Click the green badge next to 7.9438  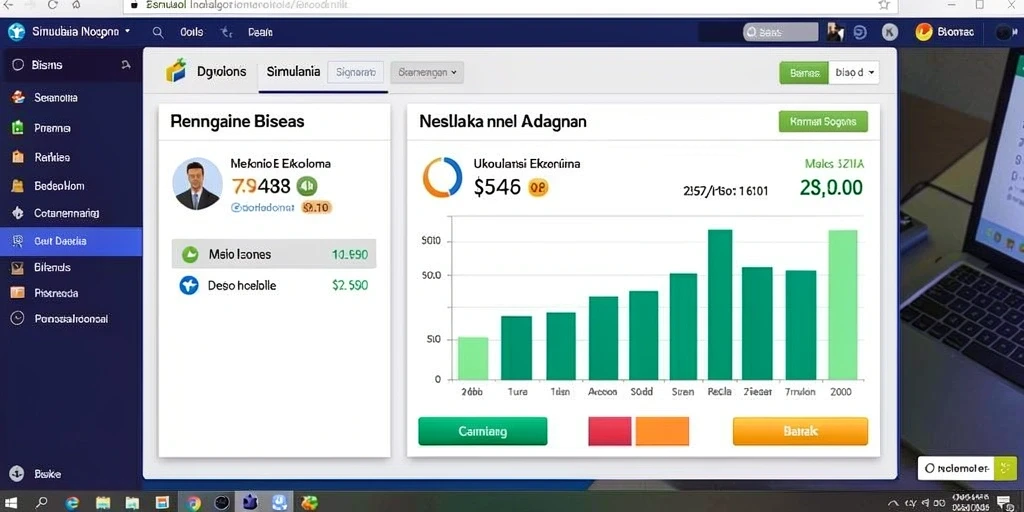[x=307, y=186]
